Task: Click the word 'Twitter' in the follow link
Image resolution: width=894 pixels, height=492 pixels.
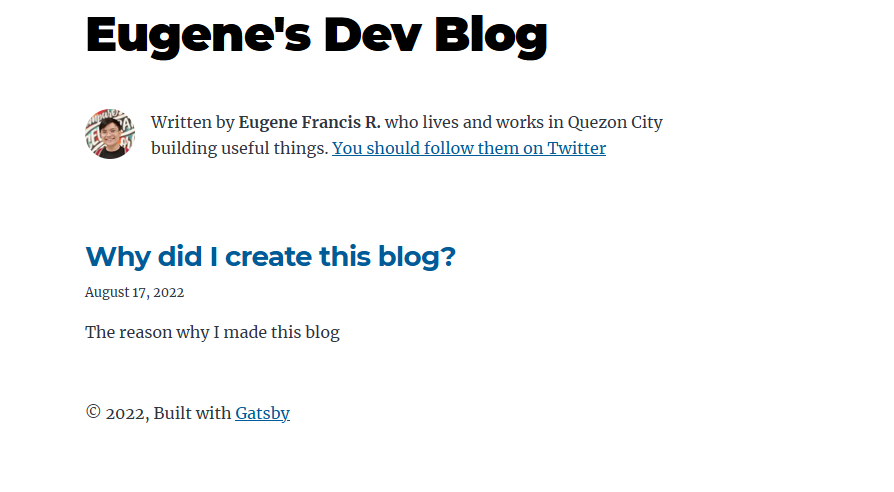Action: [576, 148]
